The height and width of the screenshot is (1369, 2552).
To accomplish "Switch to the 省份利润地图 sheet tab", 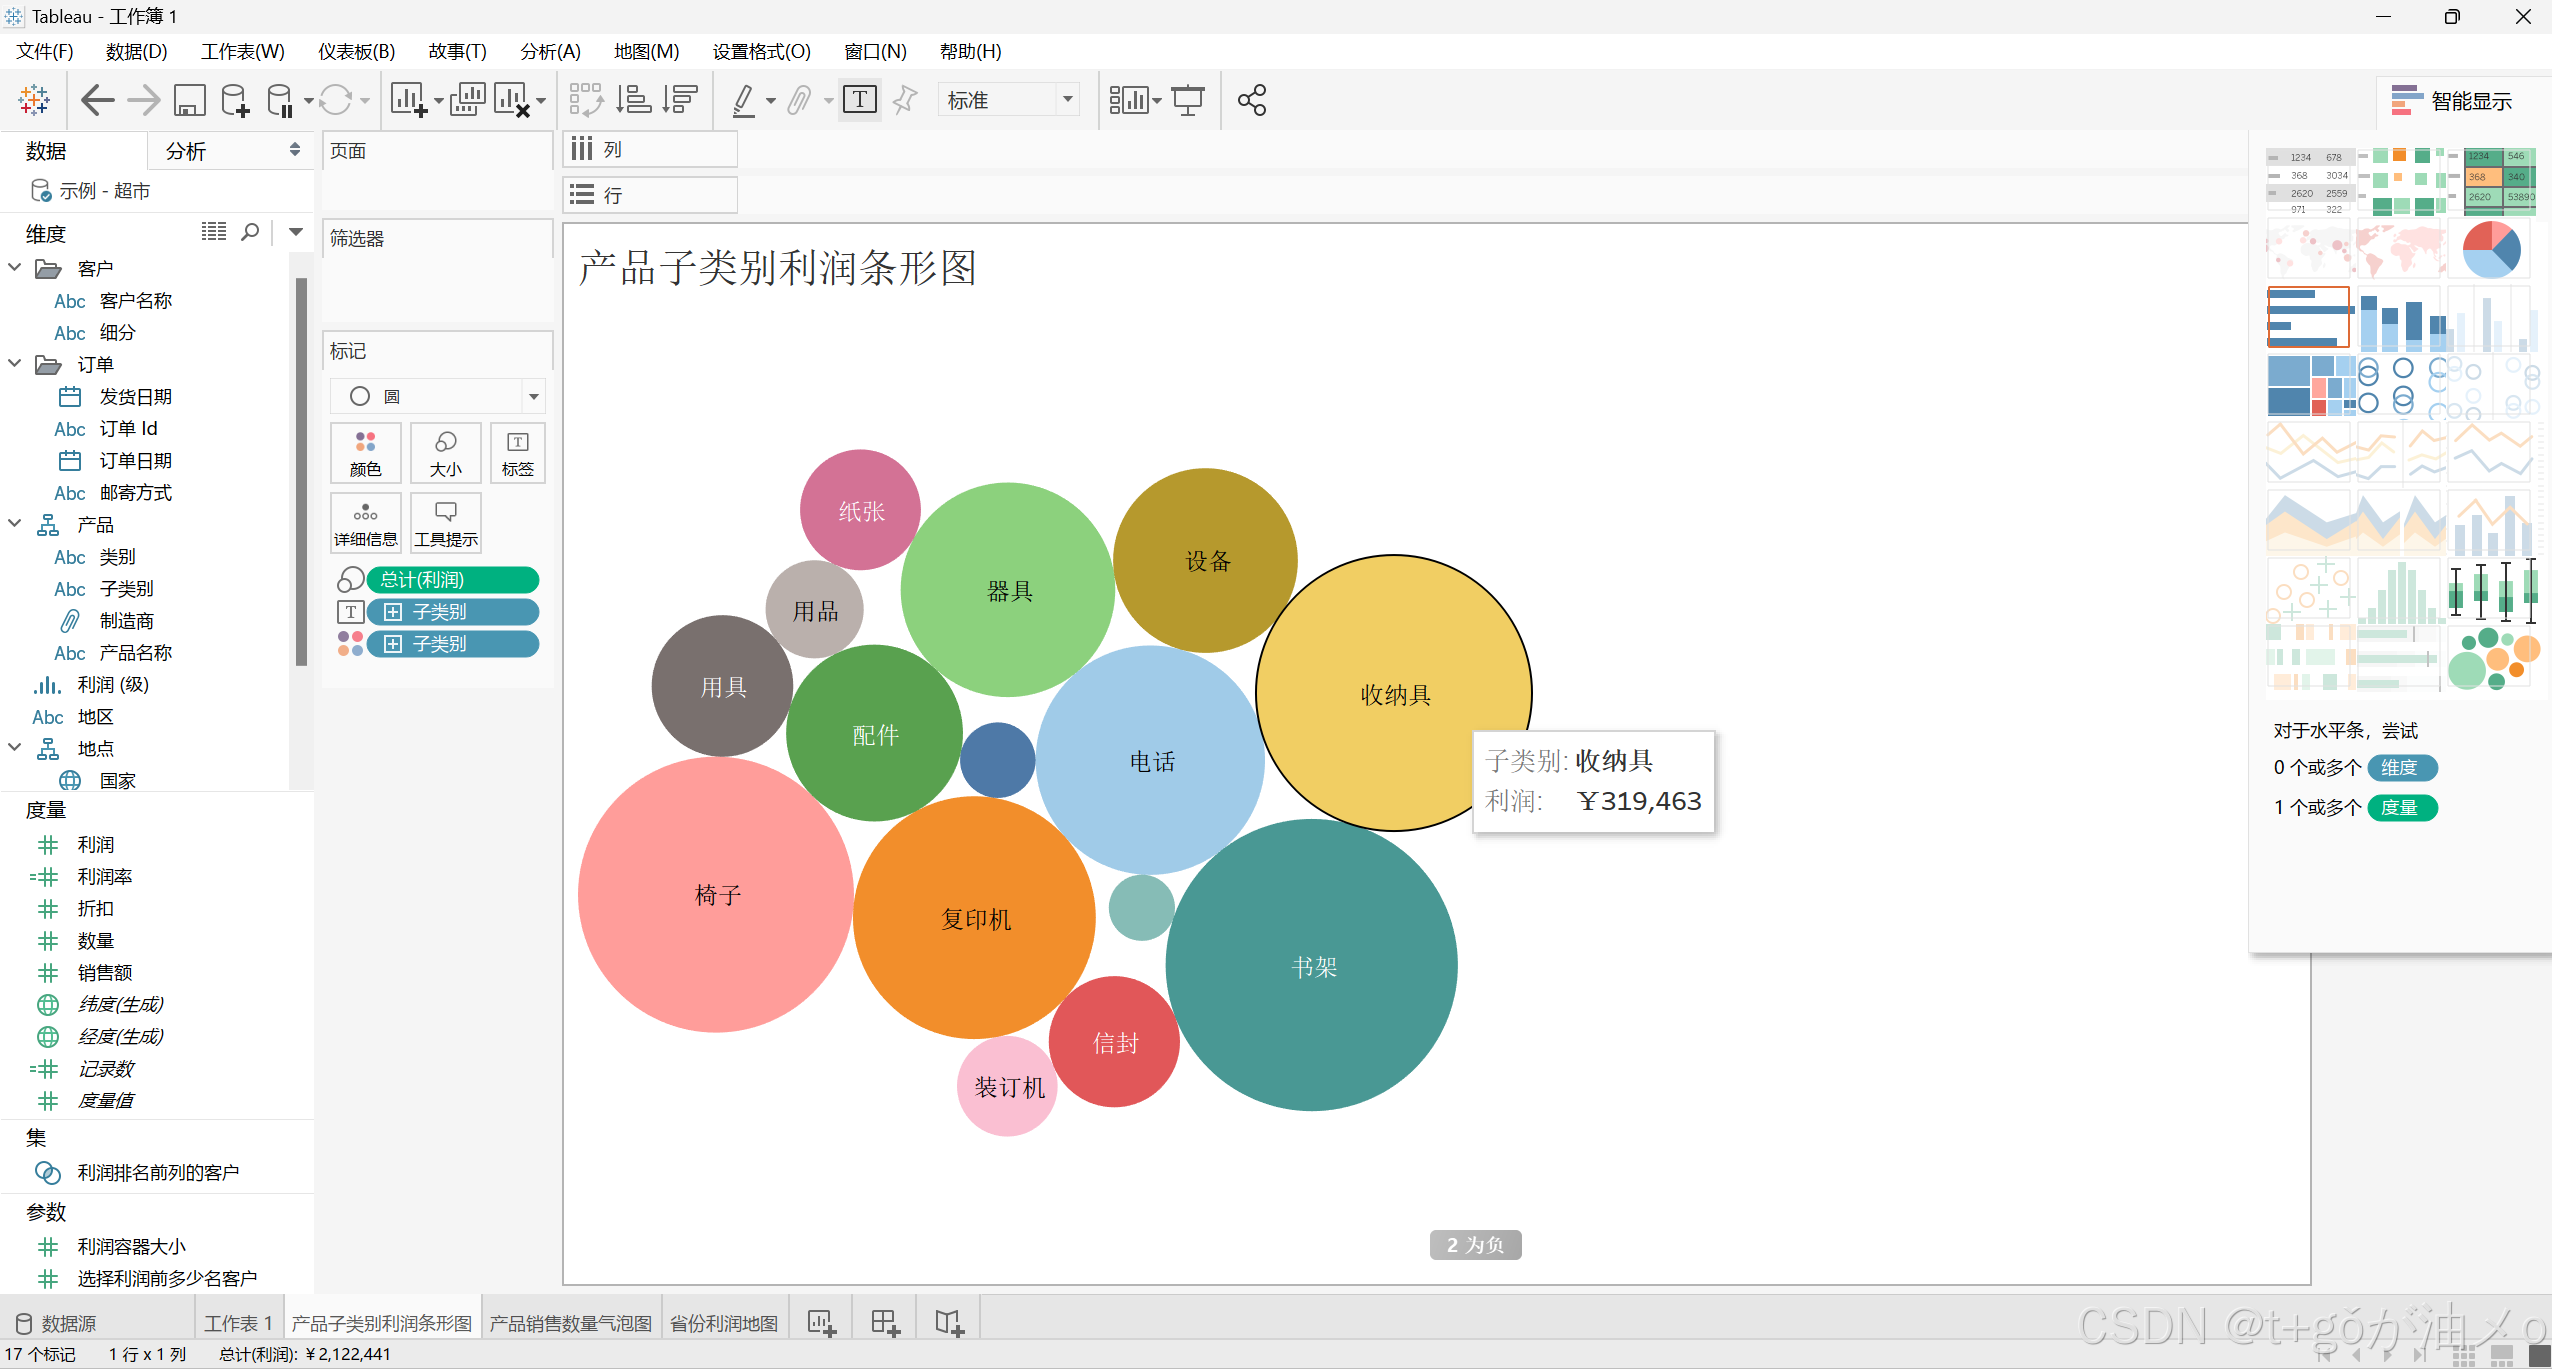I will (724, 1323).
